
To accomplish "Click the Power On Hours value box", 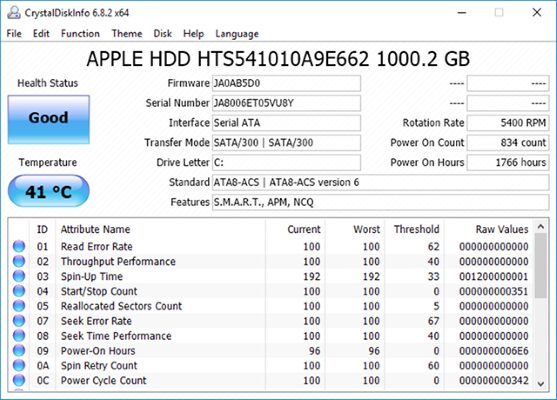I will [x=508, y=163].
